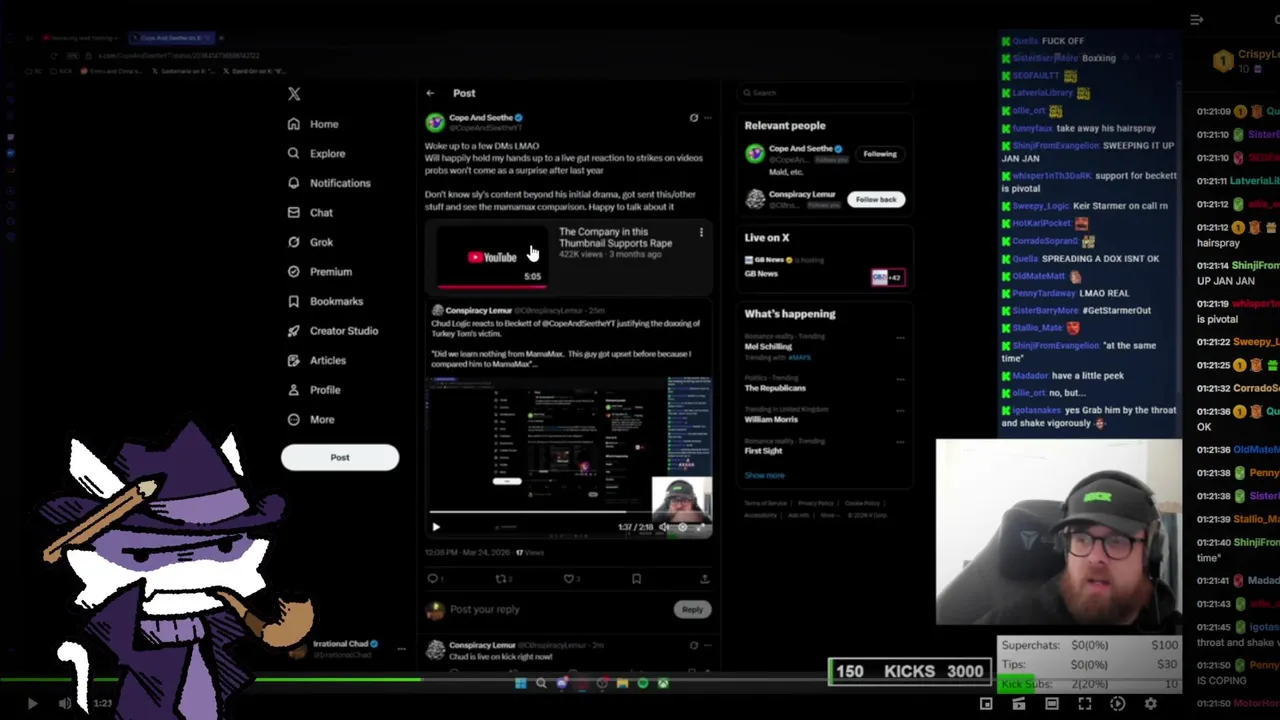
Task: Open Explore in the X sidebar
Action: tap(315, 154)
